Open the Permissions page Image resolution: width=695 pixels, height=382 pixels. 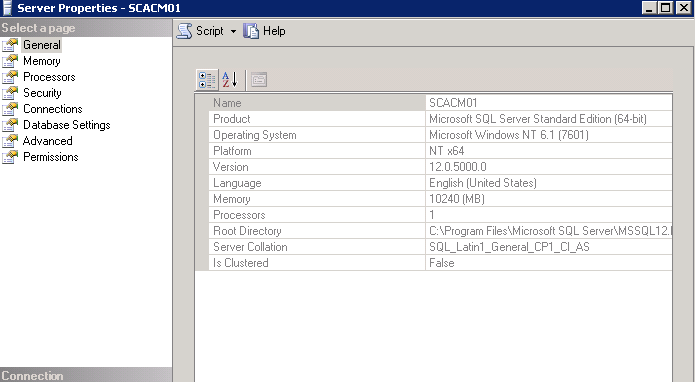click(x=51, y=157)
